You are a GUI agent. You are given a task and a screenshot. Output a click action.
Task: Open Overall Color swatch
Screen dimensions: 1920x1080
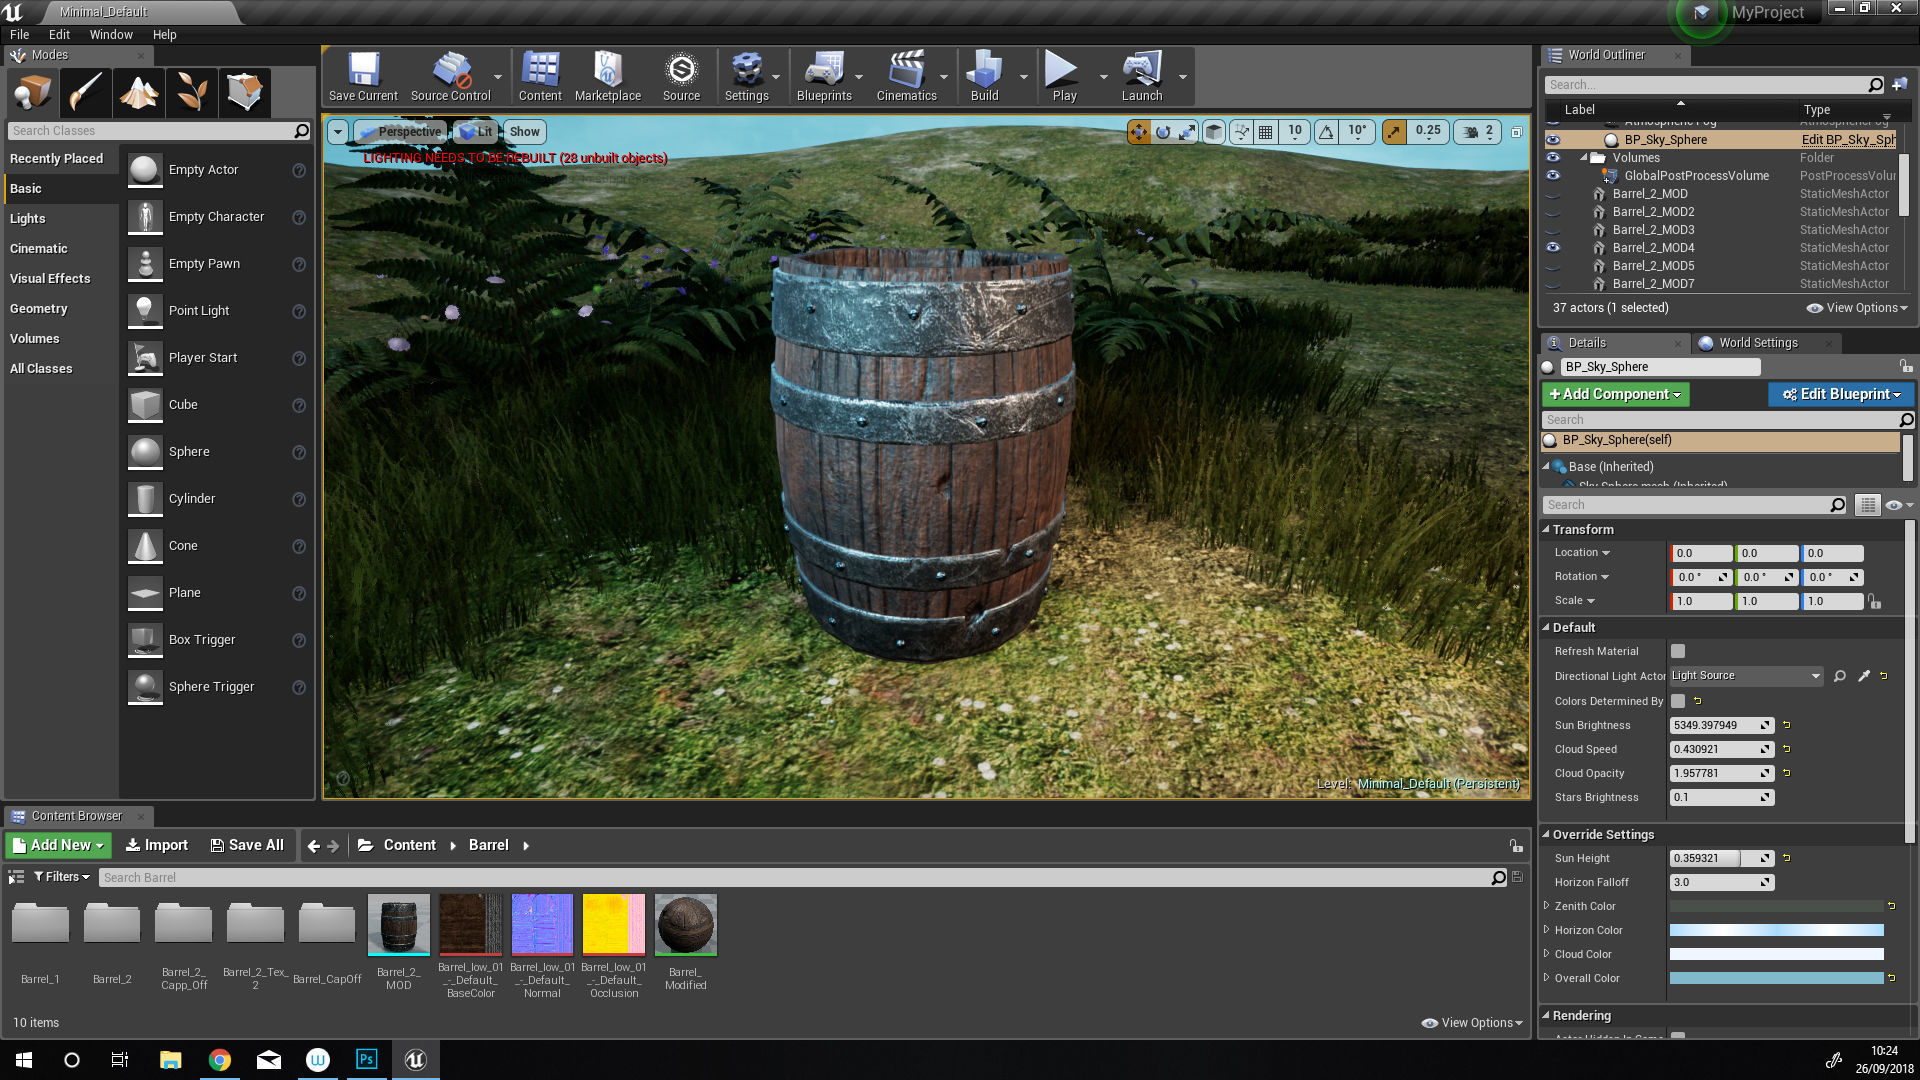coord(1776,978)
